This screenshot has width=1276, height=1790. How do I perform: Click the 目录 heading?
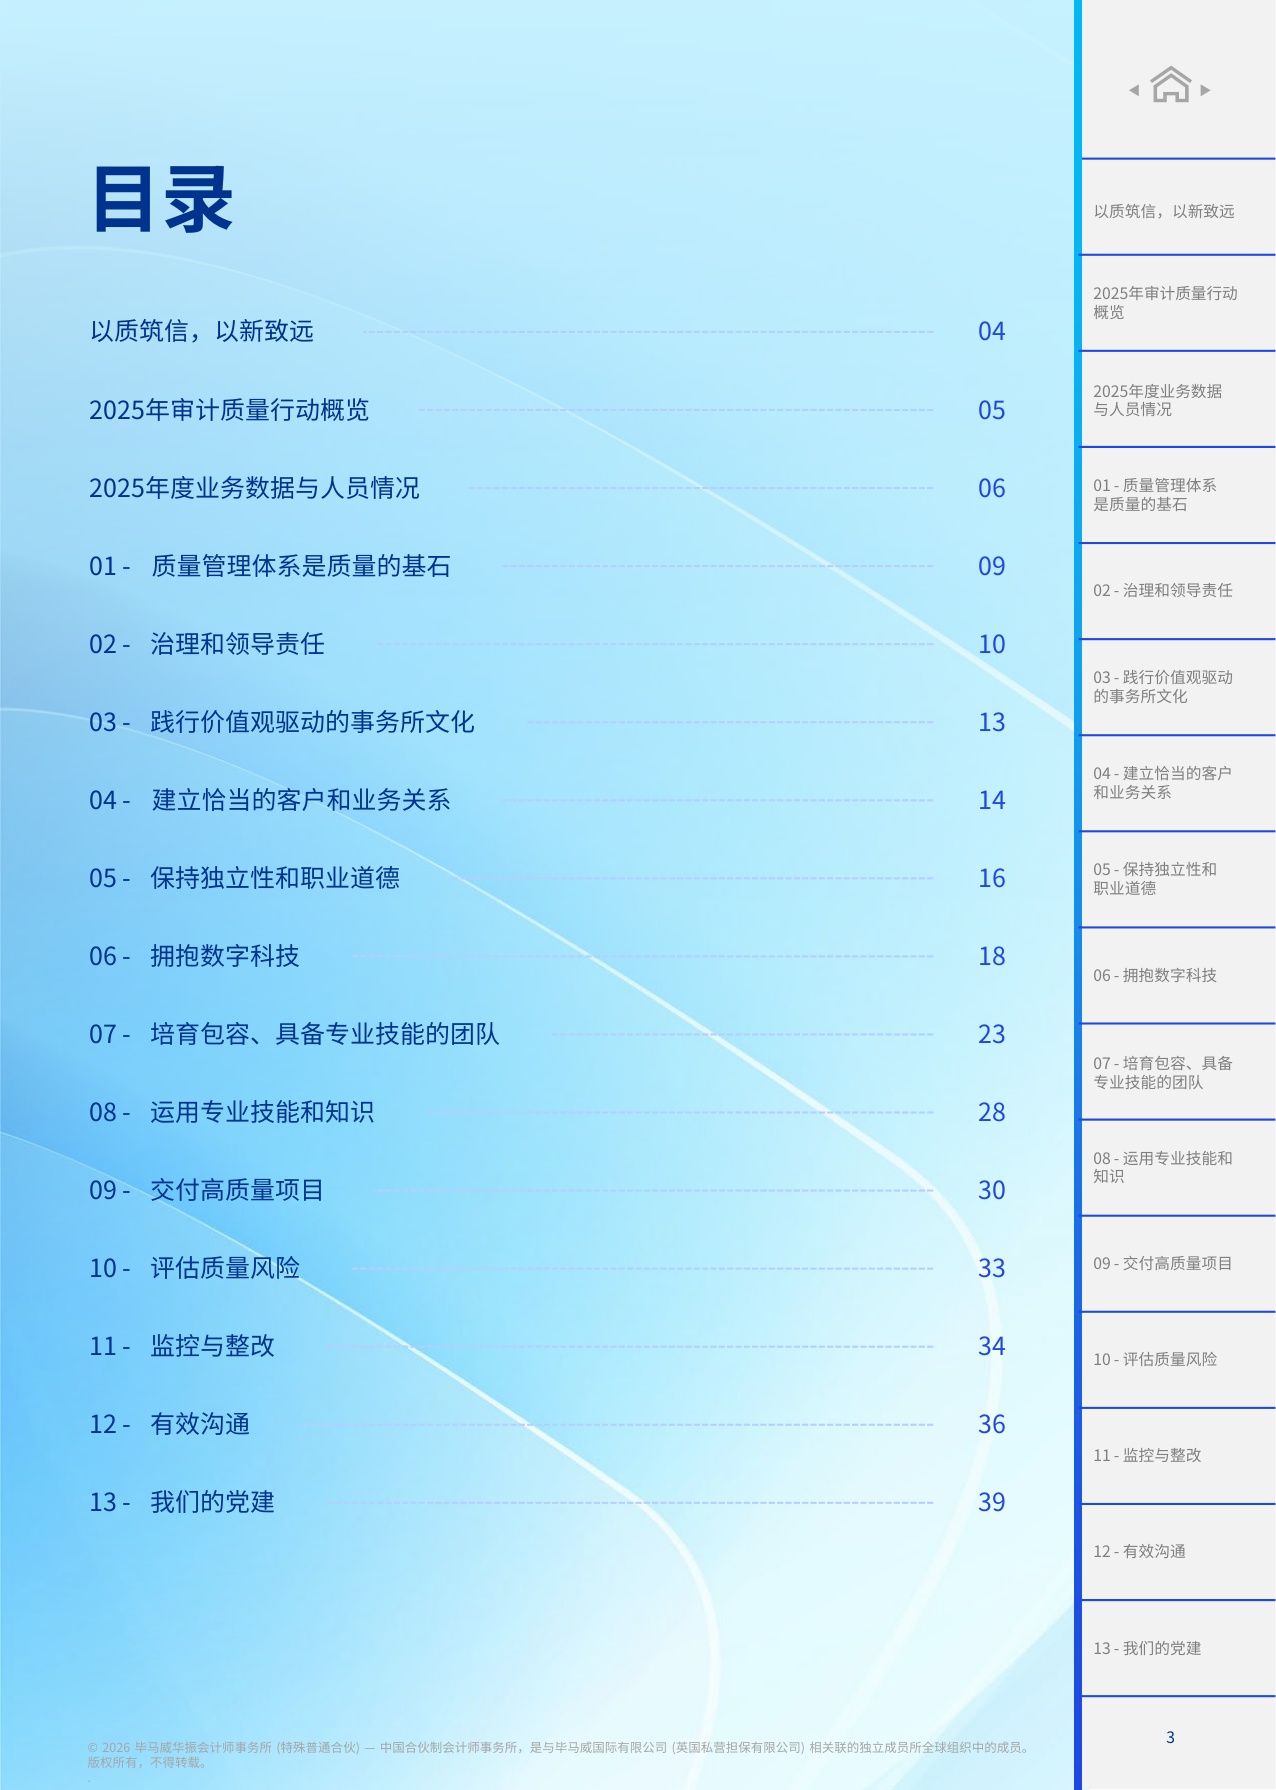(x=162, y=200)
